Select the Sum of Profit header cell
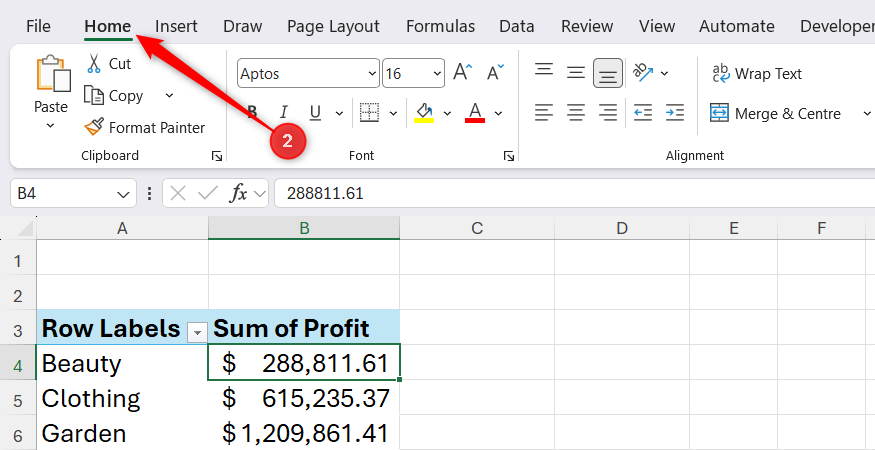 click(x=304, y=328)
